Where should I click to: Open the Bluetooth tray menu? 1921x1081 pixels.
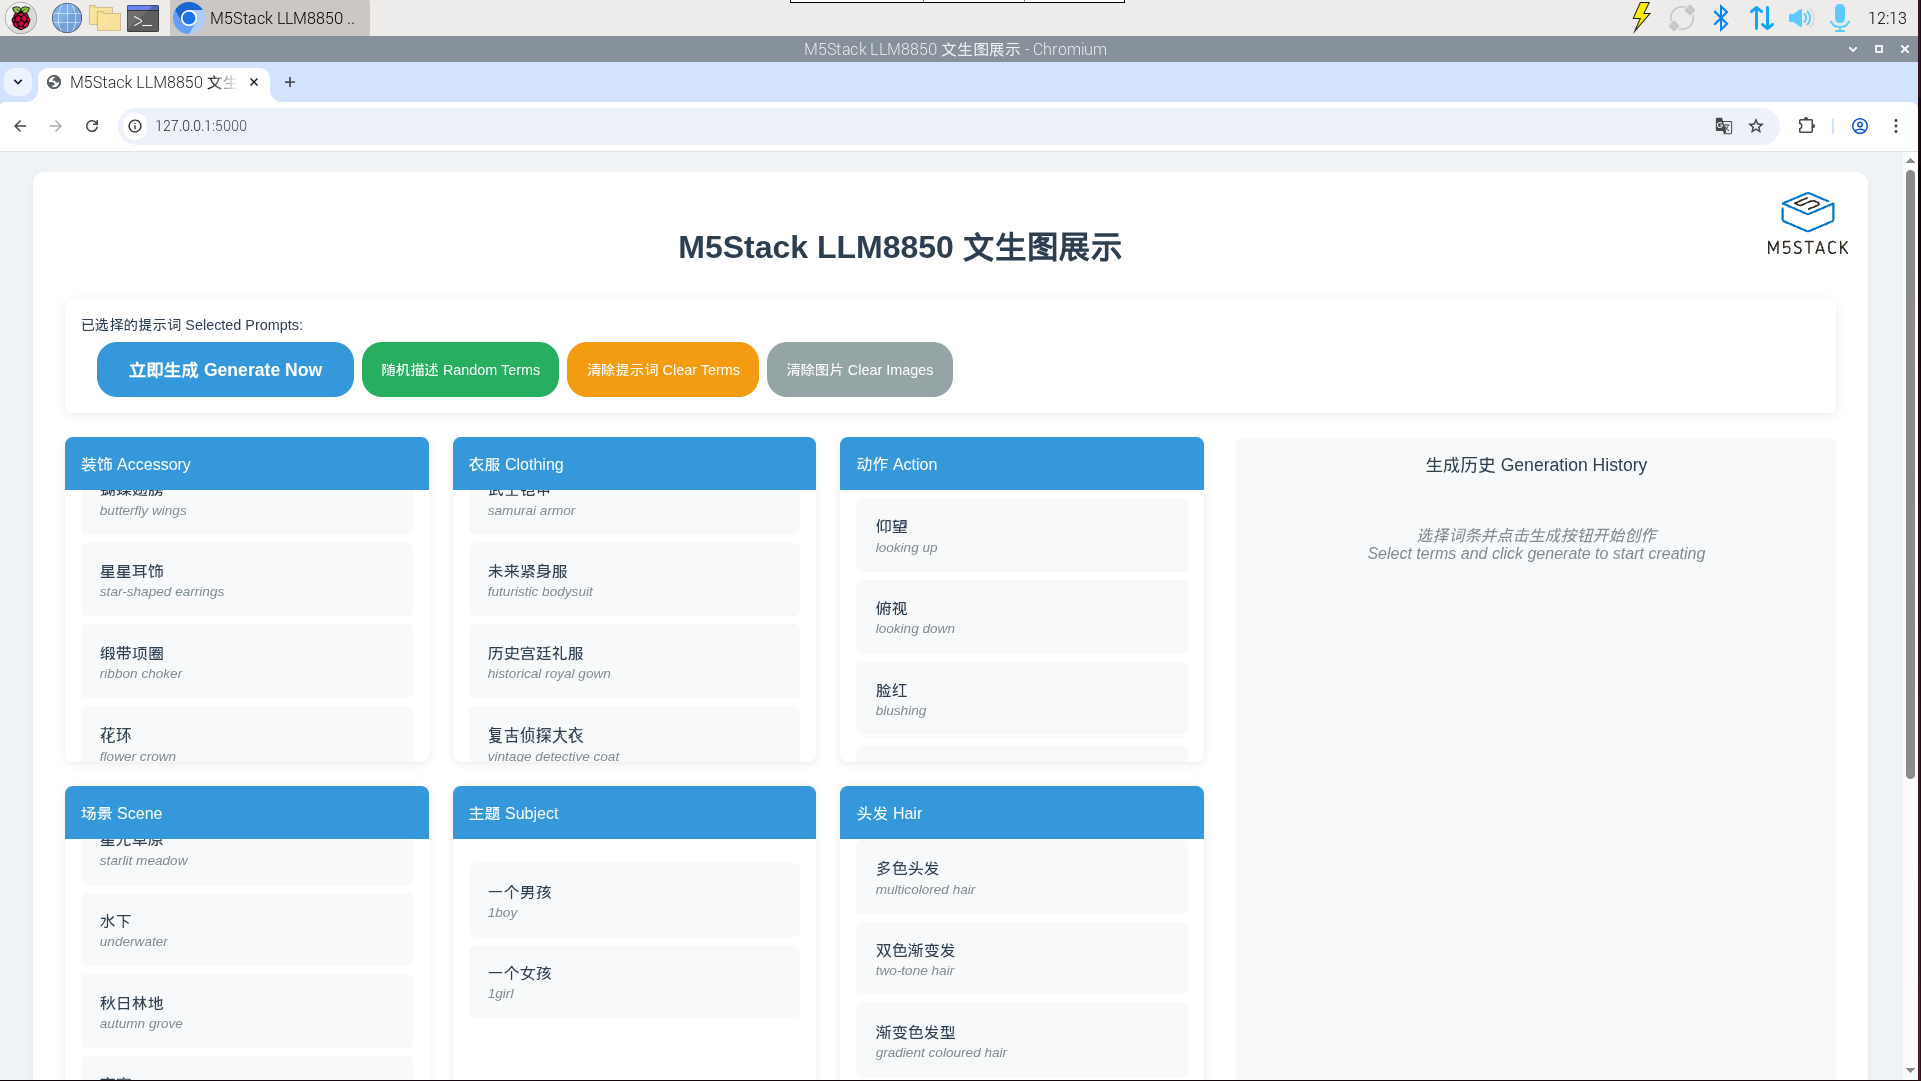coord(1721,18)
